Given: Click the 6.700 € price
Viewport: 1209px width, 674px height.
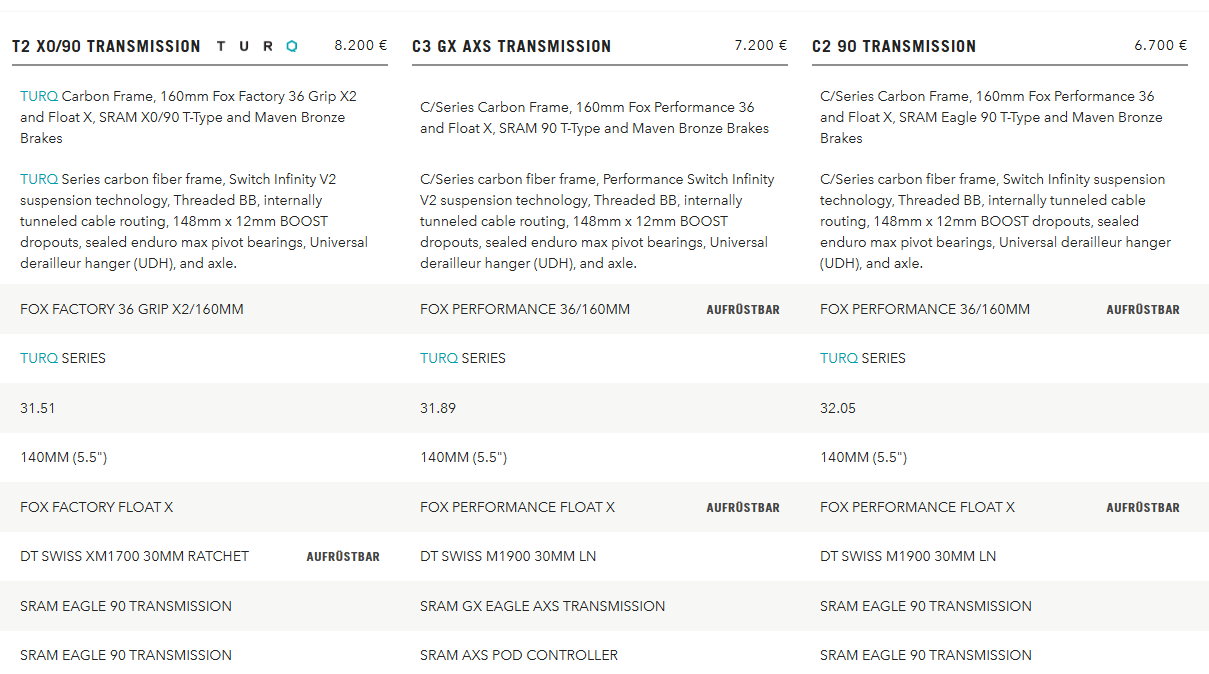Looking at the screenshot, I should click(x=1161, y=46).
